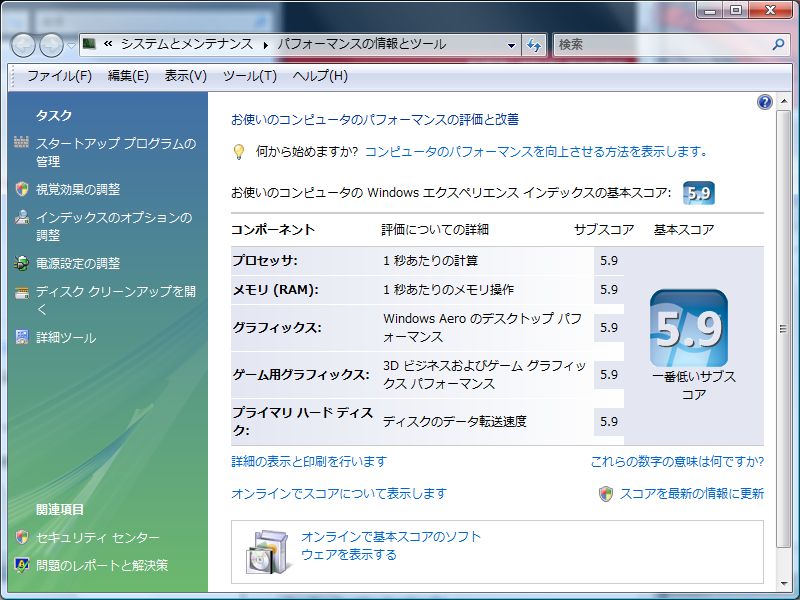Open オンラインでスコアについて表示します link
This screenshot has width=800, height=600.
click(339, 493)
